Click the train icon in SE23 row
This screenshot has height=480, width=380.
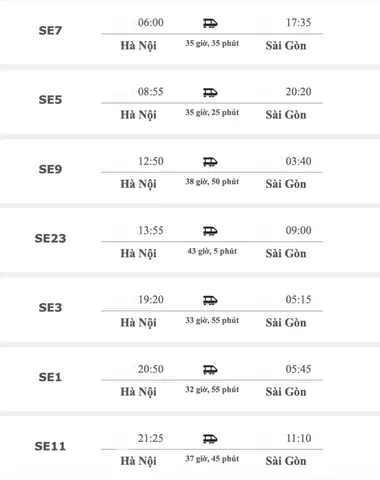click(210, 231)
